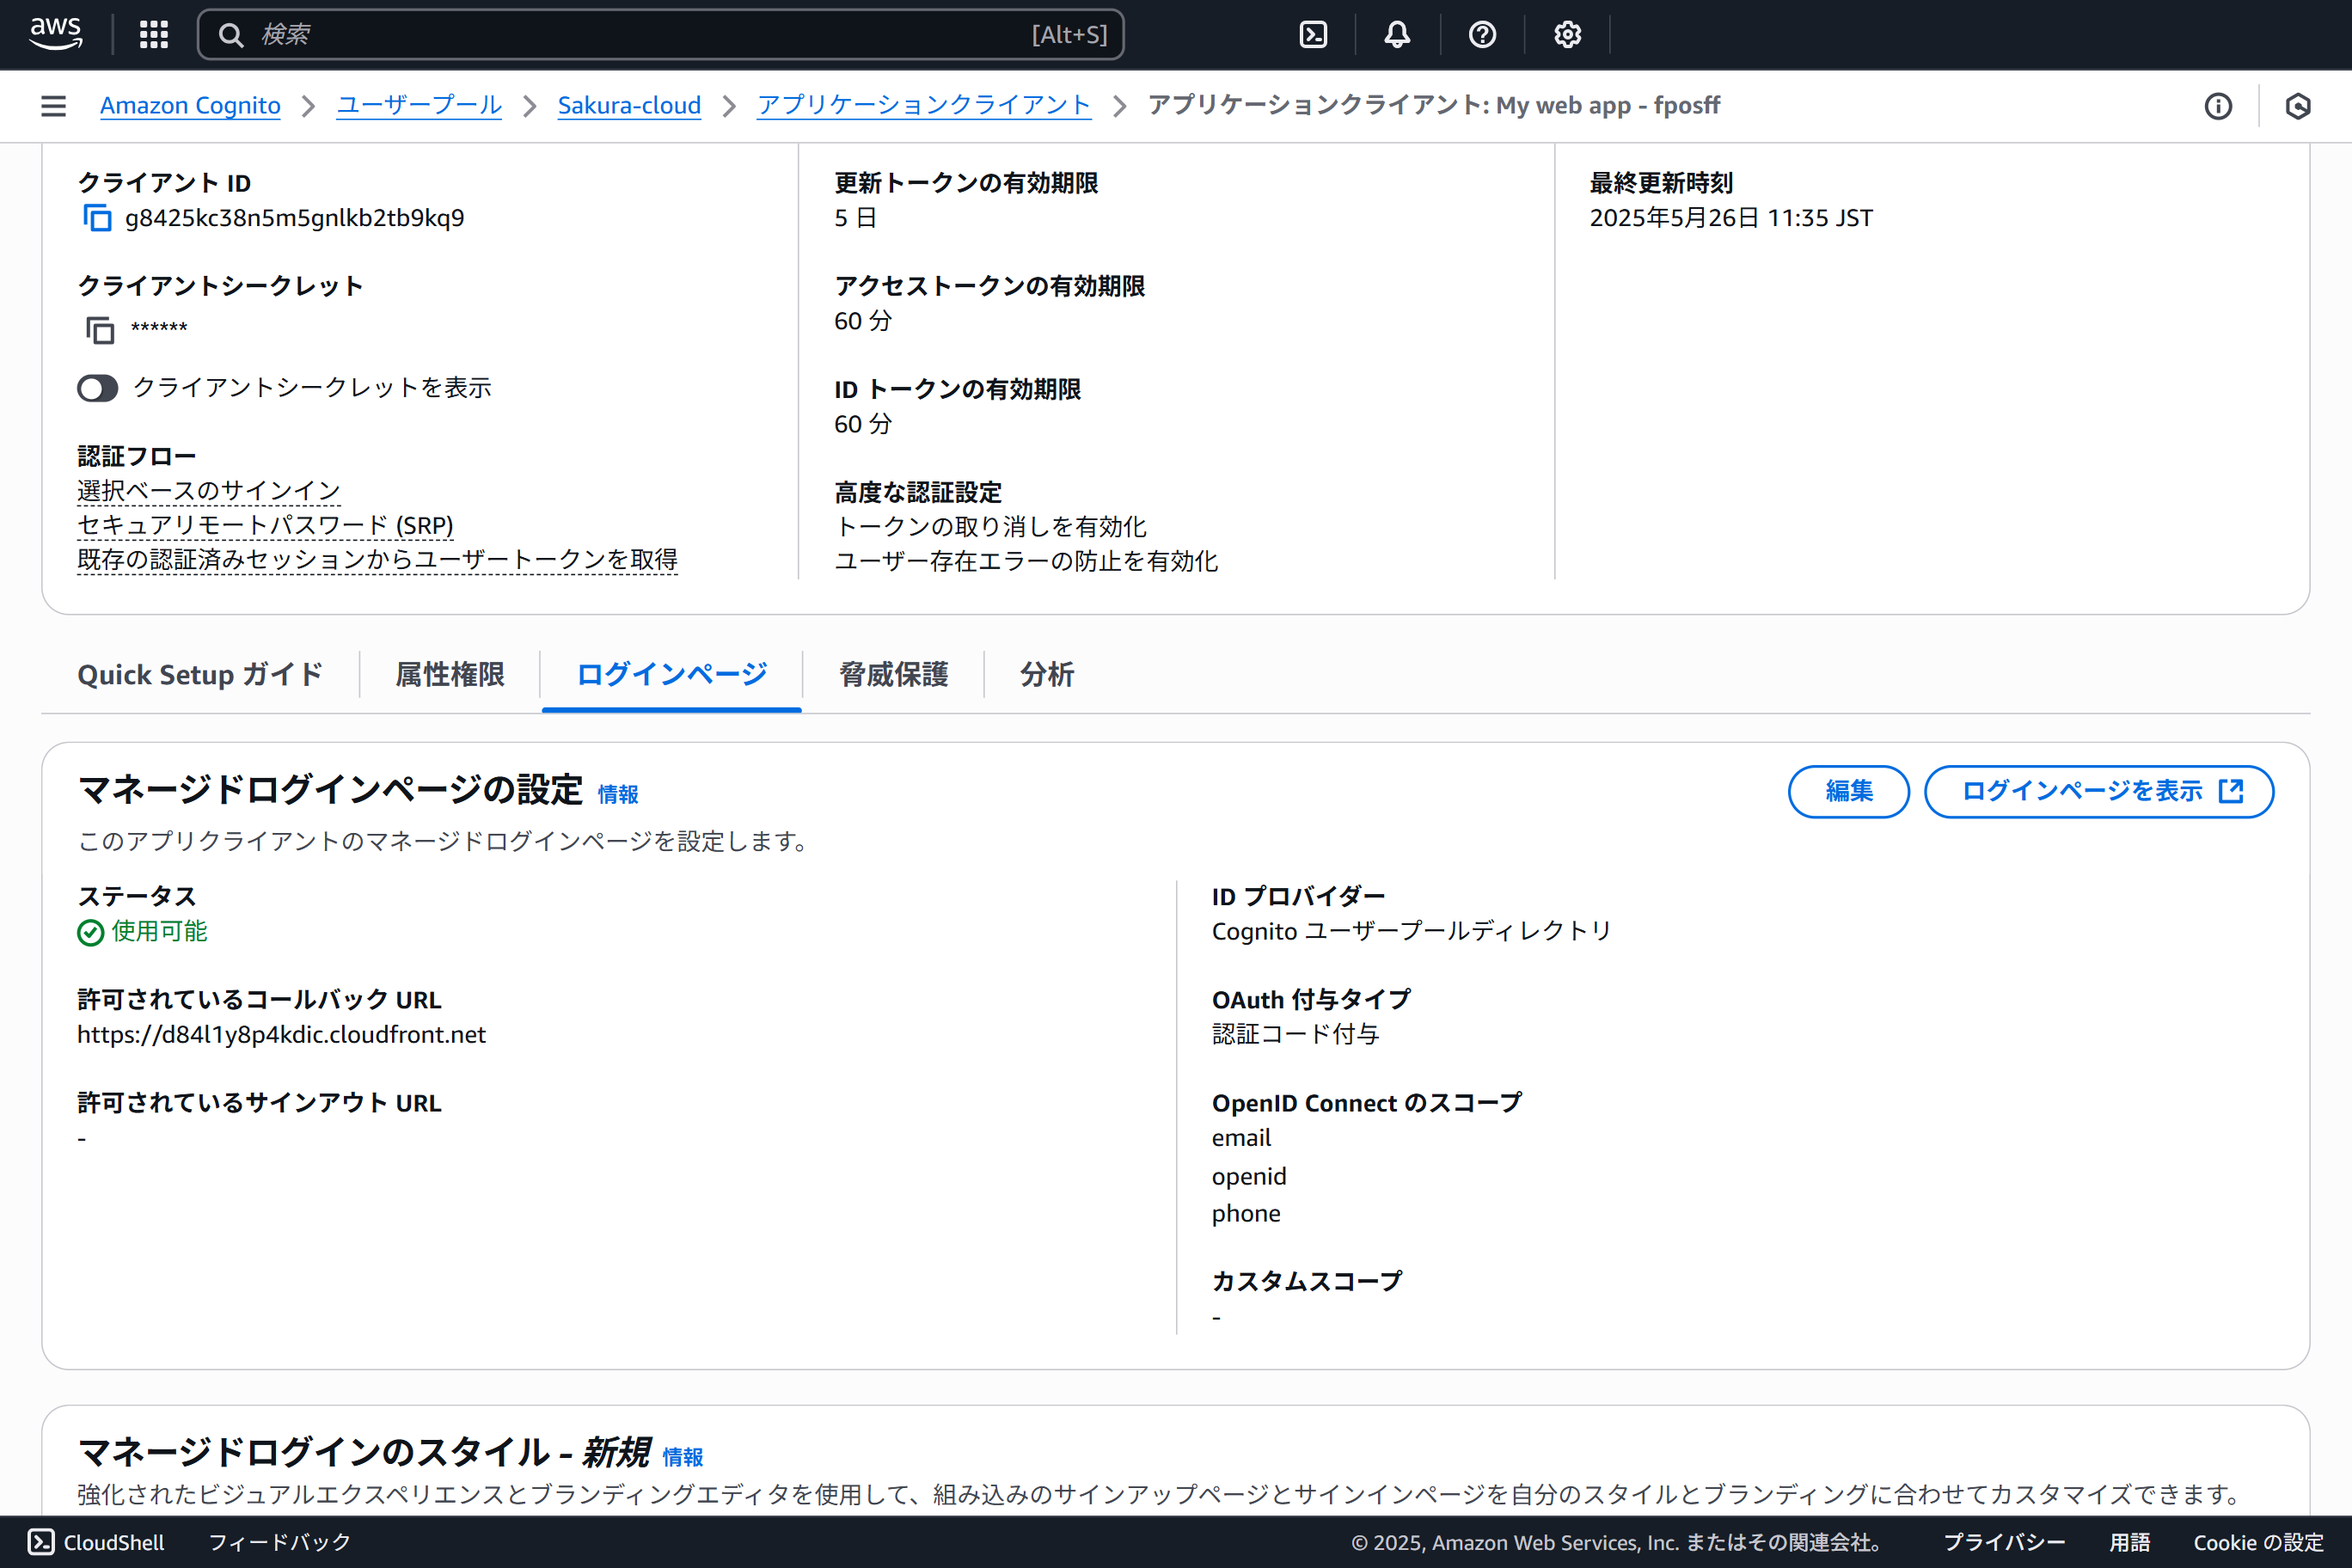Click ユーザー存在エラーの防止を有効化 text
The width and height of the screenshot is (2352, 1568).
click(1026, 562)
